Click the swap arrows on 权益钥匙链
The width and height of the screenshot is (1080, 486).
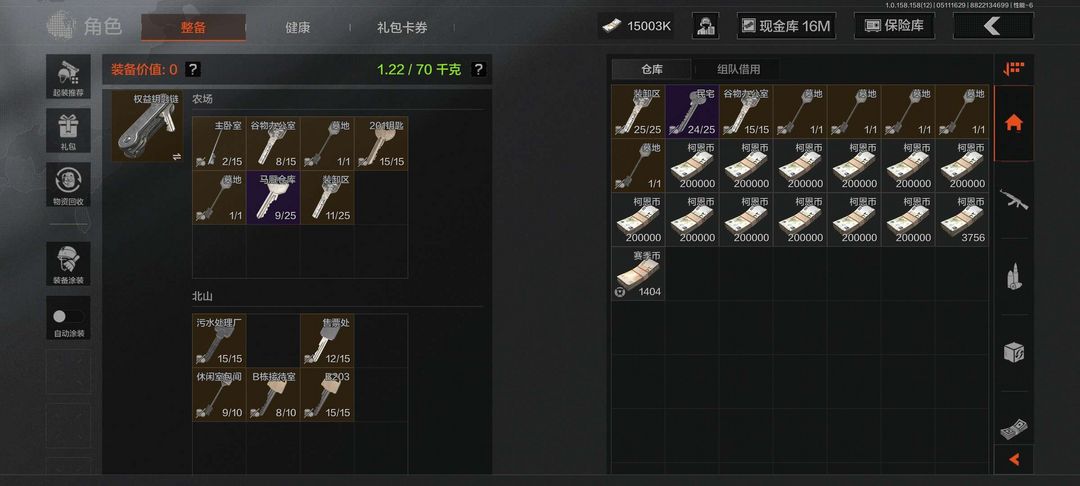[x=176, y=157]
